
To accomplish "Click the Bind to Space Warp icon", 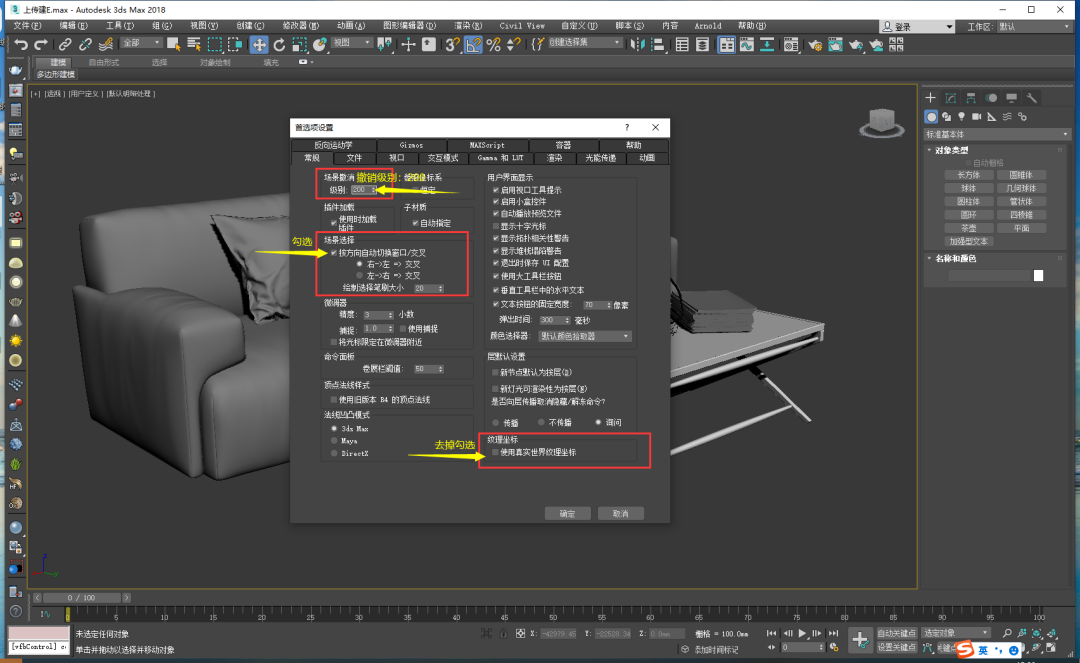I will (106, 45).
